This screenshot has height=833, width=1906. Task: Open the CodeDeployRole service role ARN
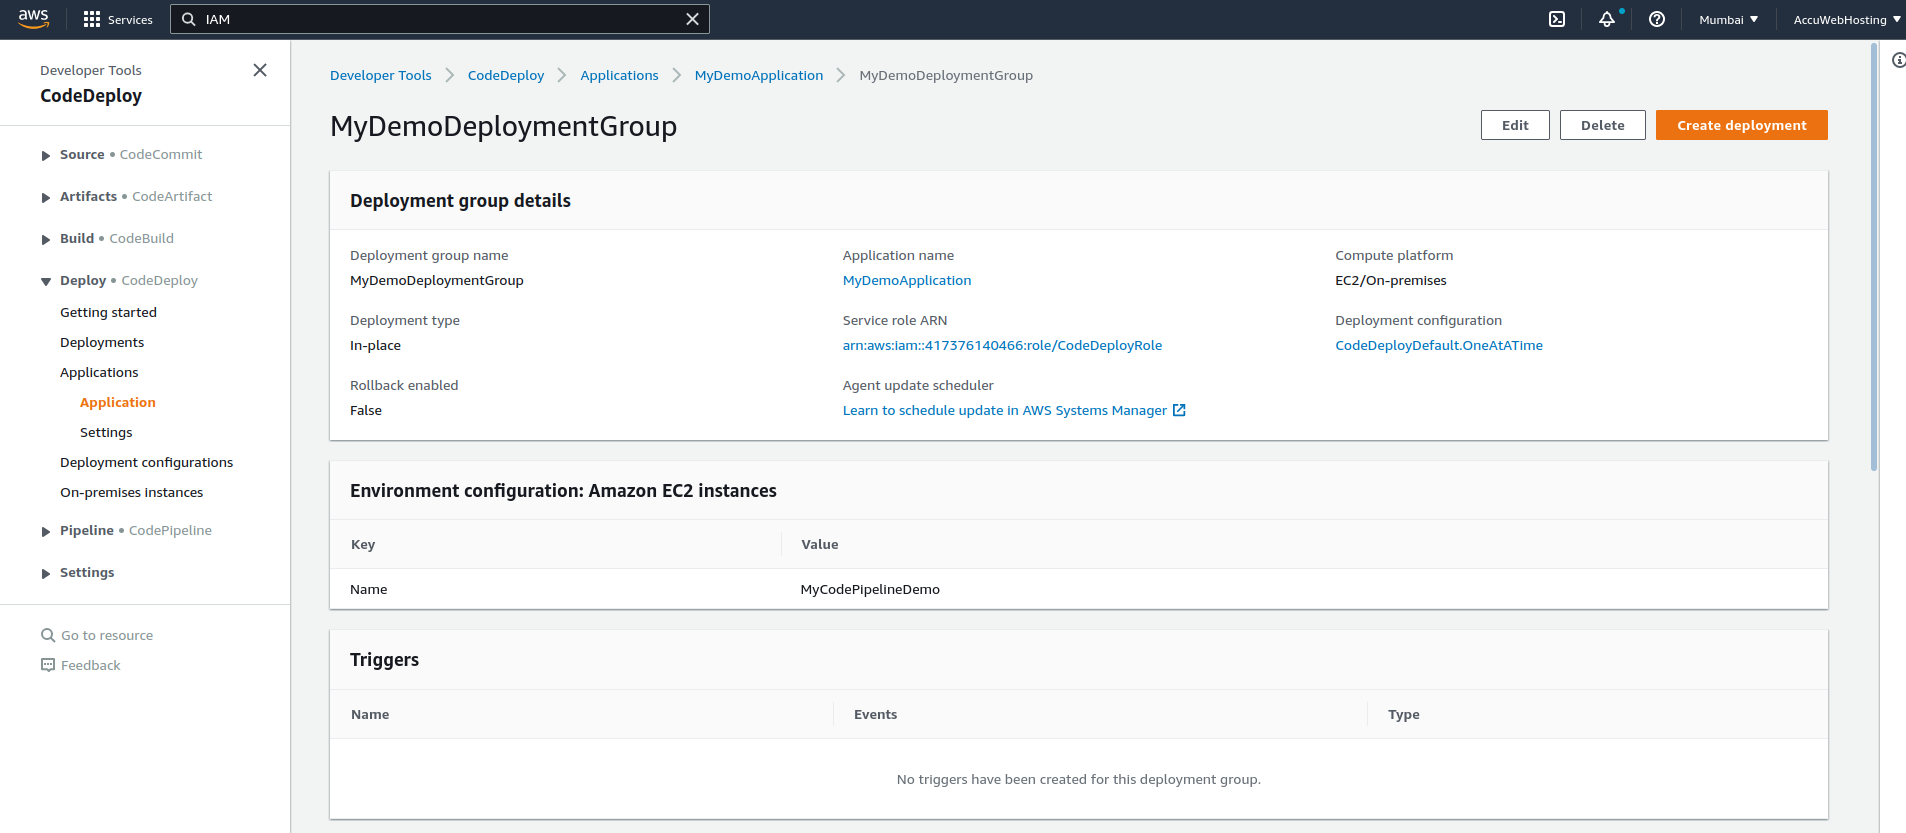1002,345
